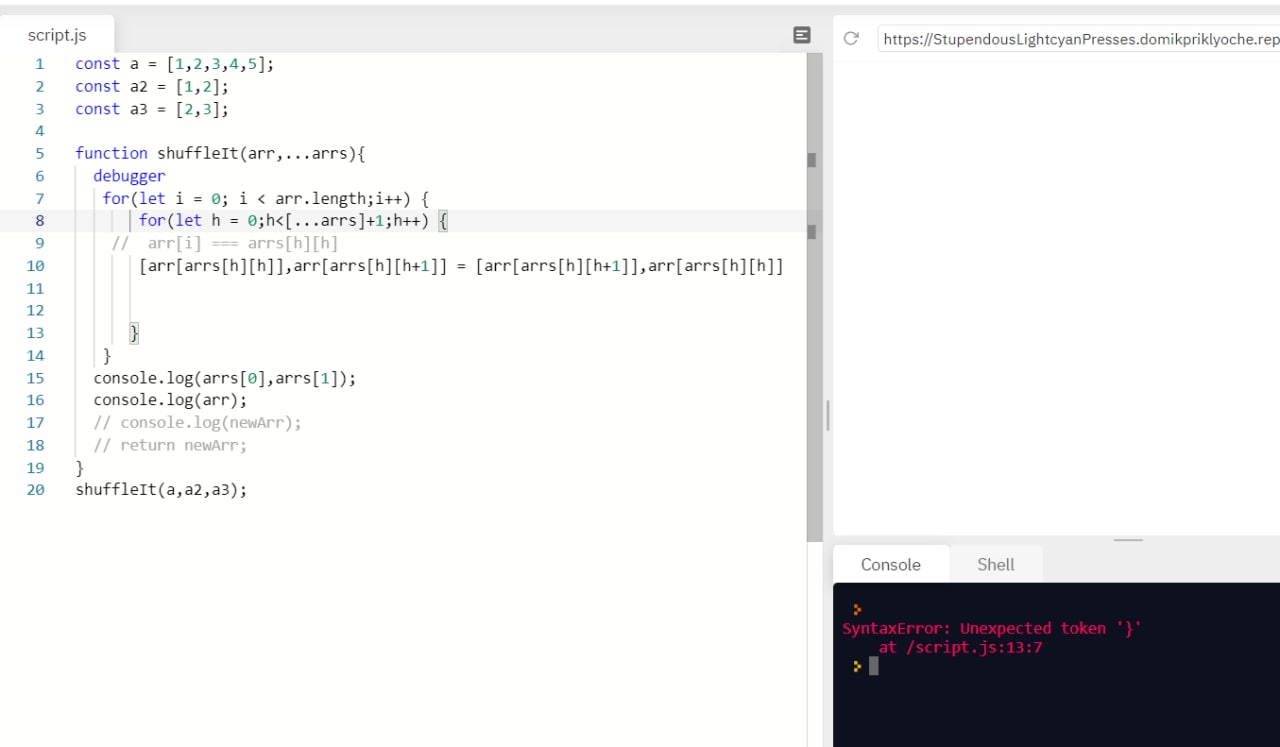Select the script.js file tab

[x=57, y=35]
